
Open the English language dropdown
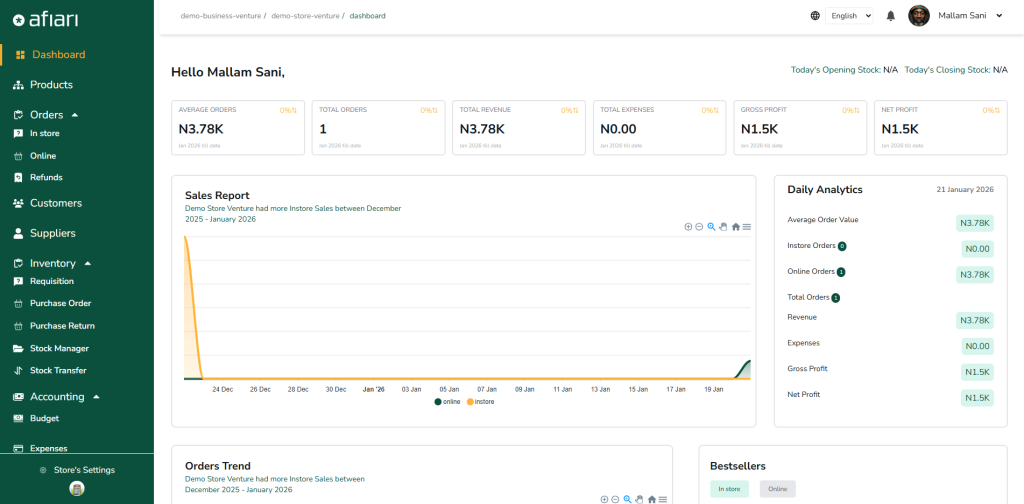click(x=850, y=16)
